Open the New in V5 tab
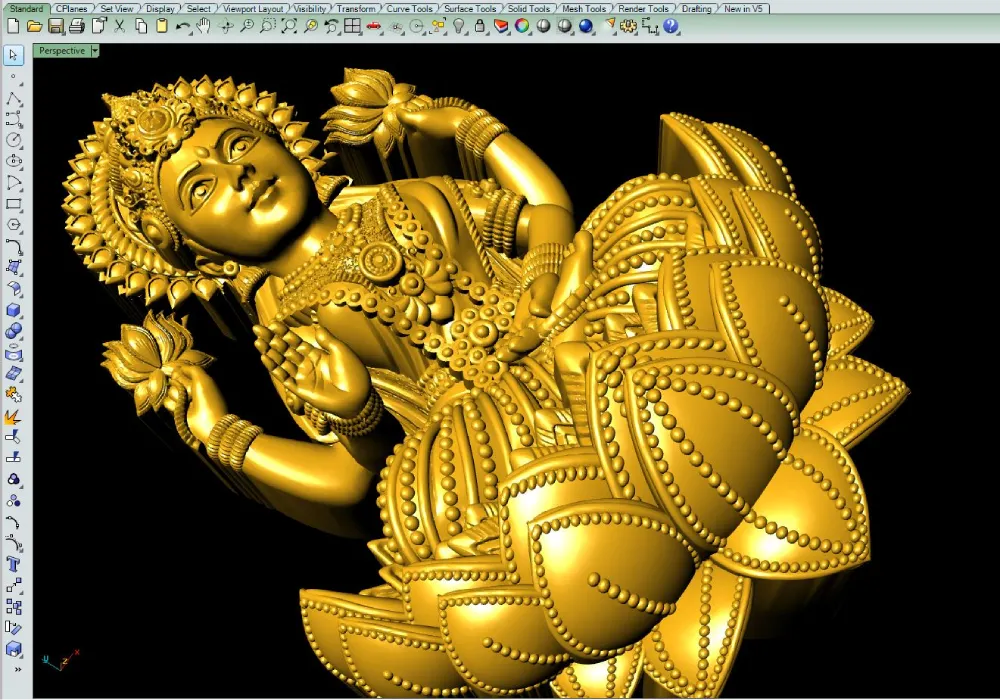The width and height of the screenshot is (1000, 700). click(743, 8)
